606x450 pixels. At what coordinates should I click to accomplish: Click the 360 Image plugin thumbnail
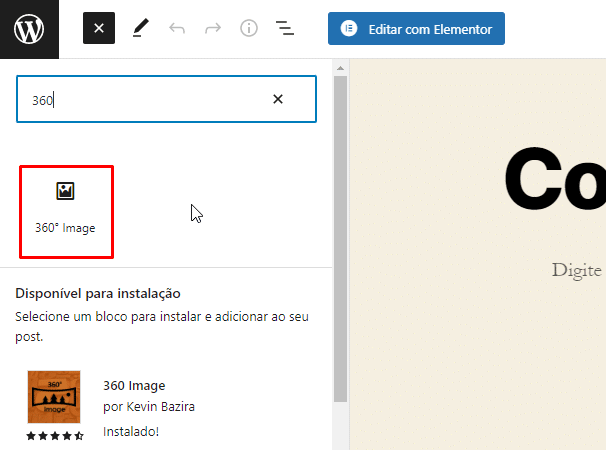[x=54, y=397]
